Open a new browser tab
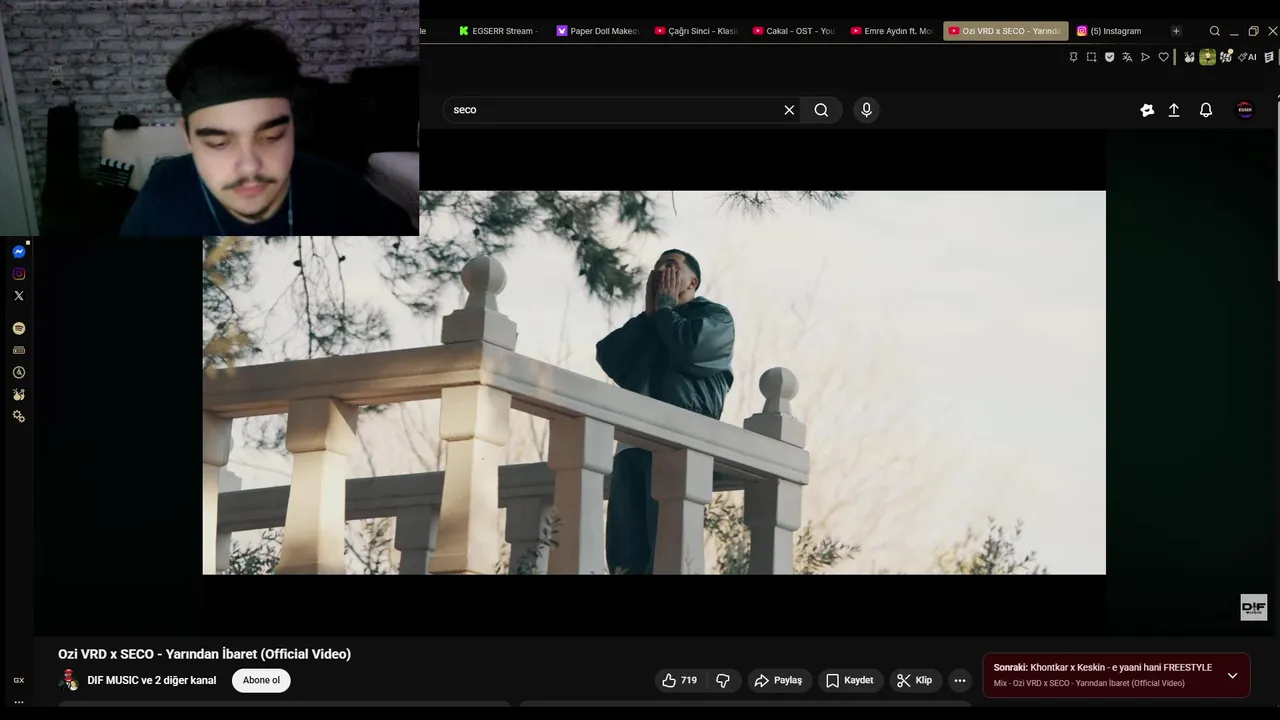The width and height of the screenshot is (1280, 720). [1176, 31]
